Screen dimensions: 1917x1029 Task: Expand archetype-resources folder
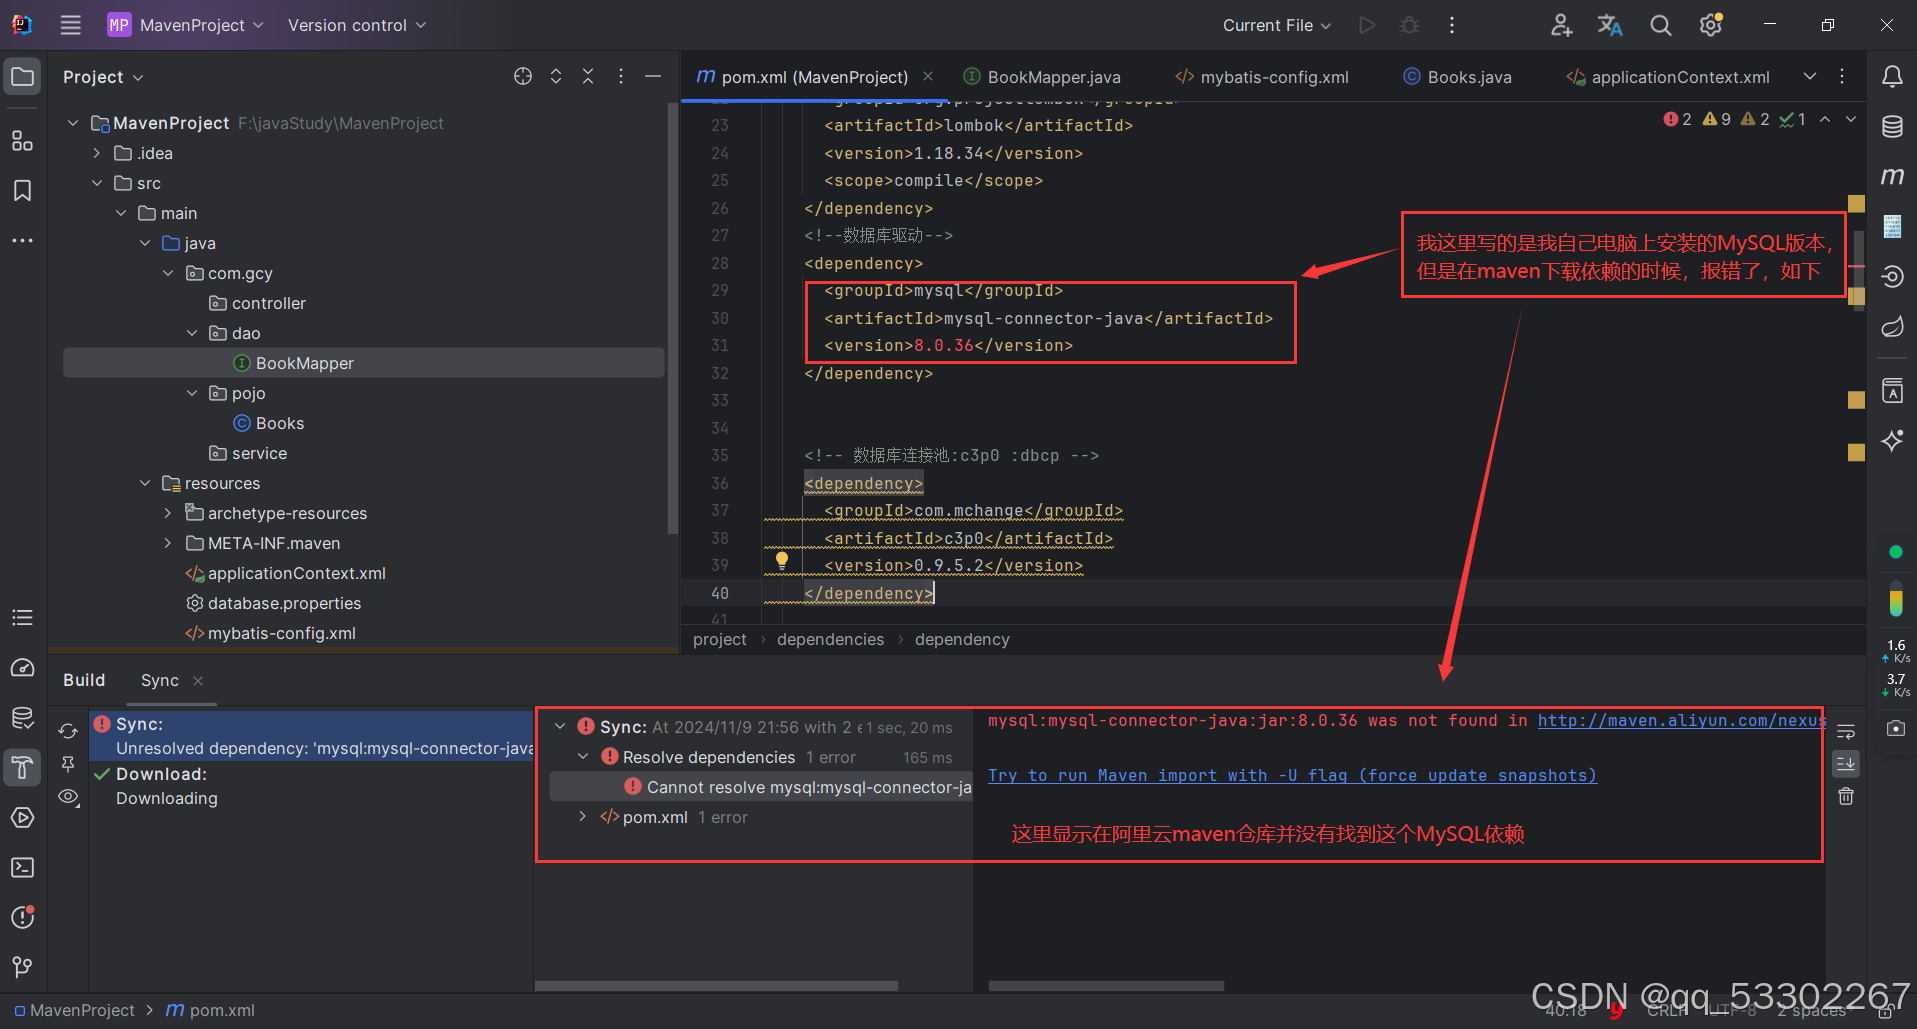(x=168, y=513)
